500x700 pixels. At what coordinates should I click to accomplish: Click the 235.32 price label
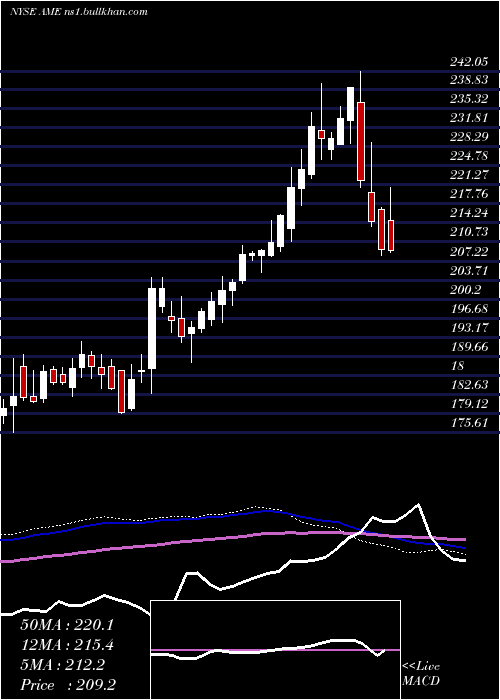tap(468, 99)
